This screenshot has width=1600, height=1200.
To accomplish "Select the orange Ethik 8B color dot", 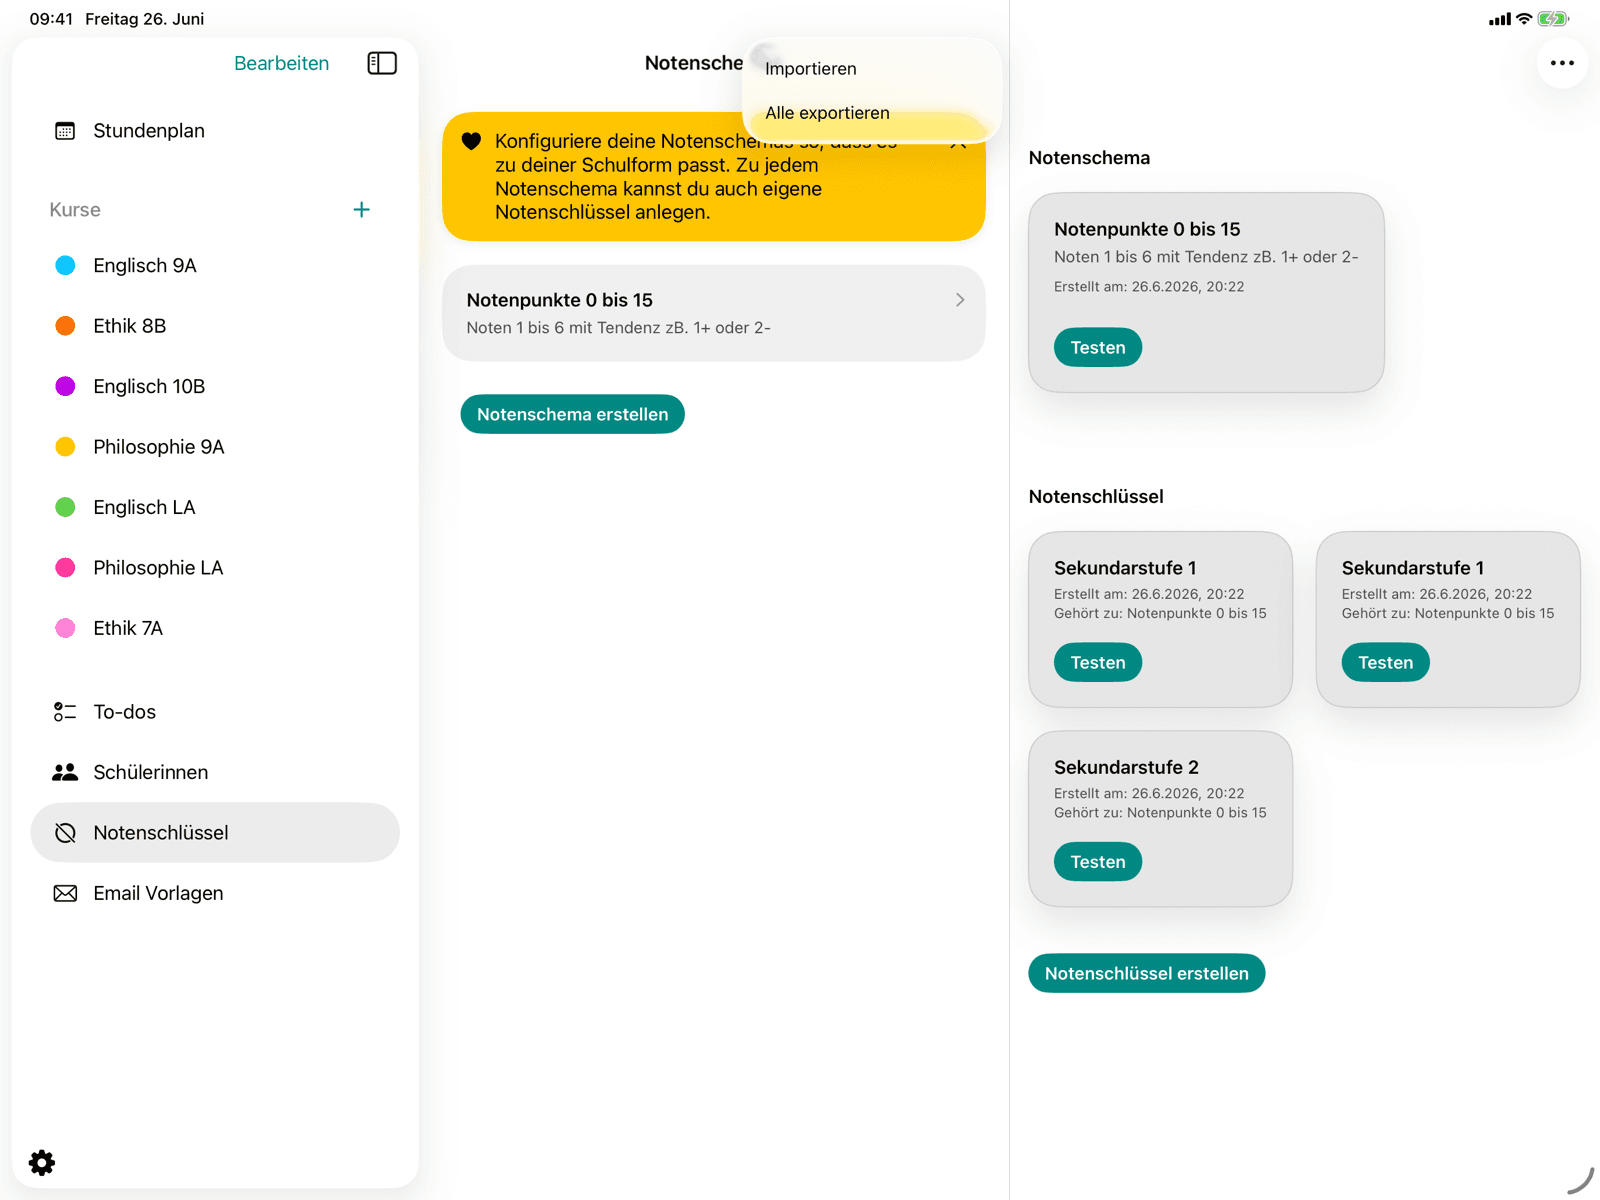I will click(x=65, y=326).
